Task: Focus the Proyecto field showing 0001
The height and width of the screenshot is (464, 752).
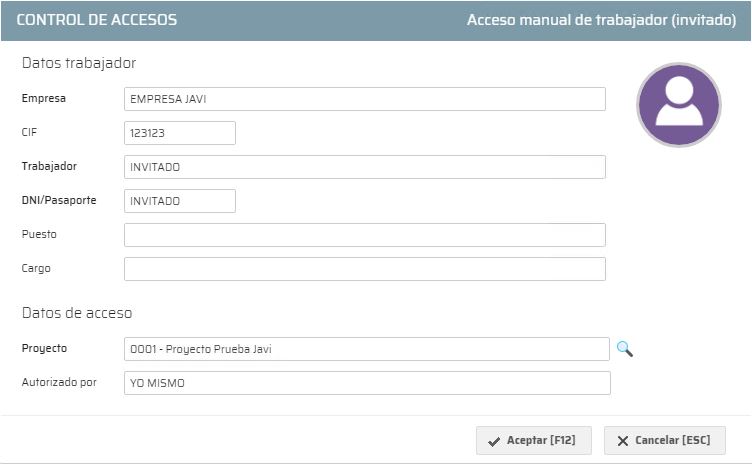Action: (366, 349)
